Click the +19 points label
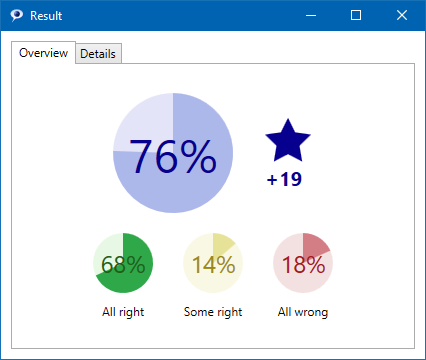The width and height of the screenshot is (426, 360). pos(284,179)
